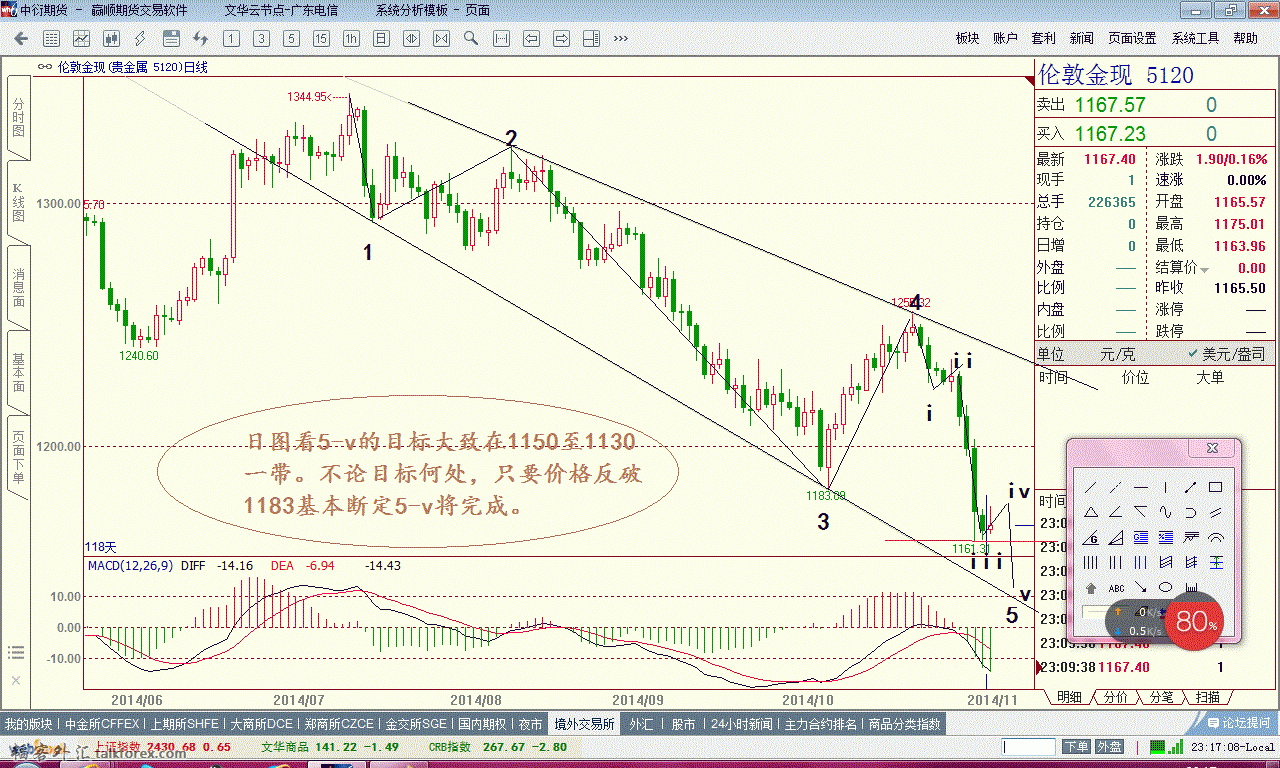This screenshot has width=1280, height=768.
Task: Open the 系统工具 menu
Action: (1195, 38)
